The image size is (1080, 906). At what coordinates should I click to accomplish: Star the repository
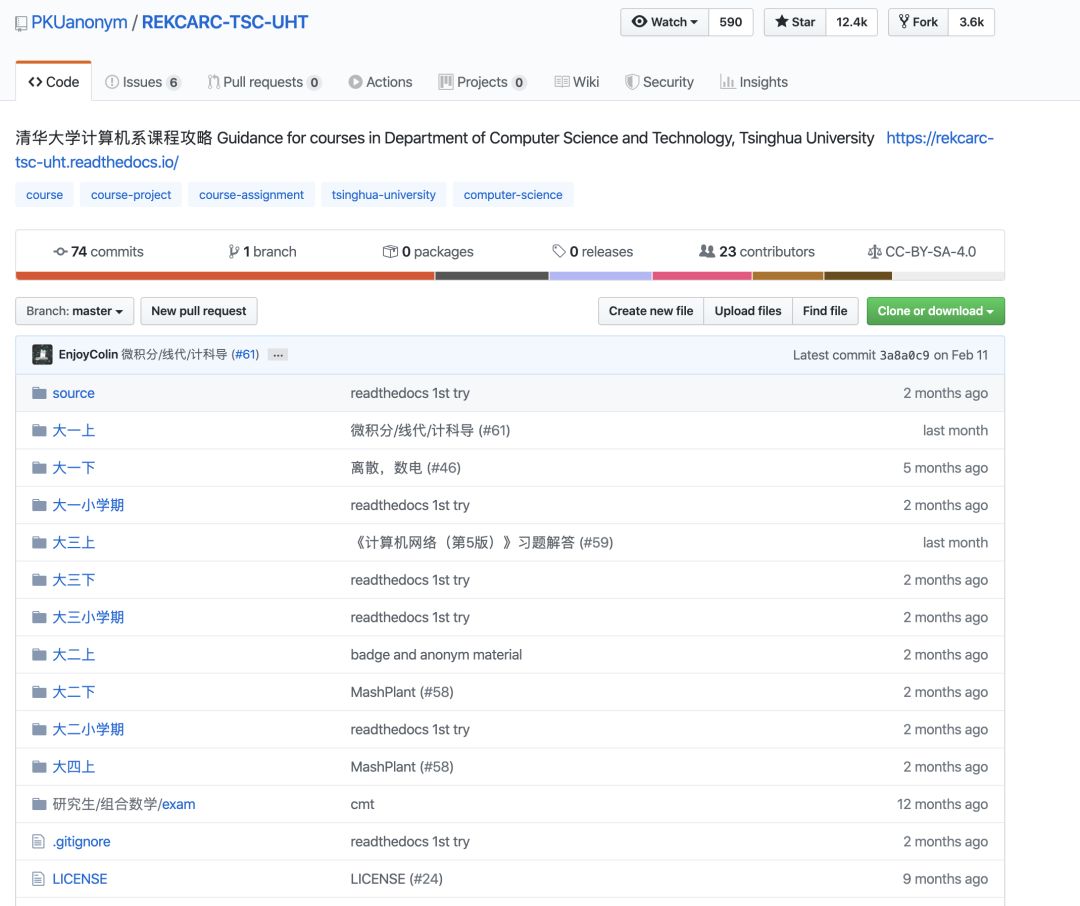795,22
